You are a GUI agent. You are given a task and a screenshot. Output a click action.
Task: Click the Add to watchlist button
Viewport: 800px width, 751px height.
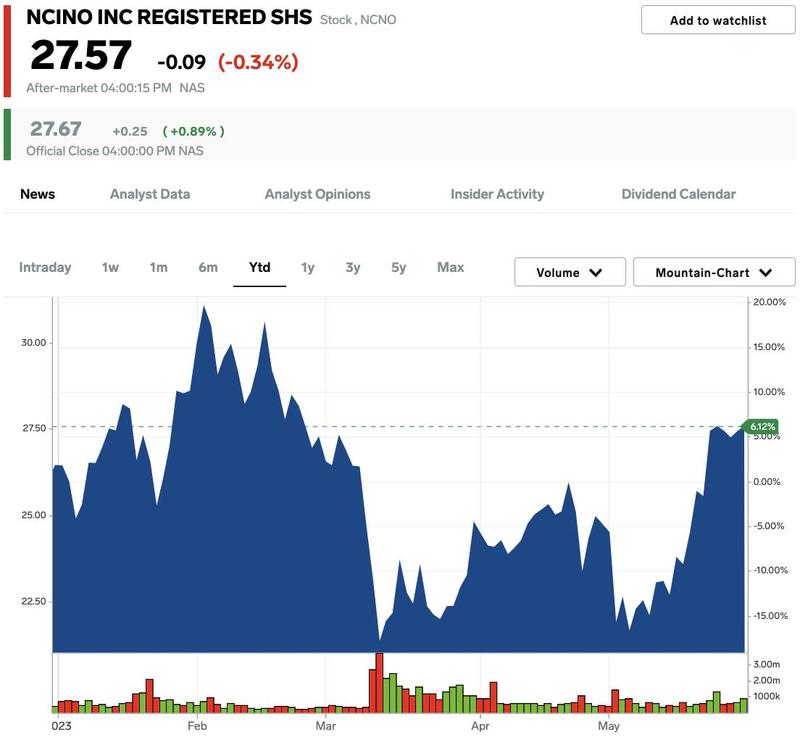(717, 20)
